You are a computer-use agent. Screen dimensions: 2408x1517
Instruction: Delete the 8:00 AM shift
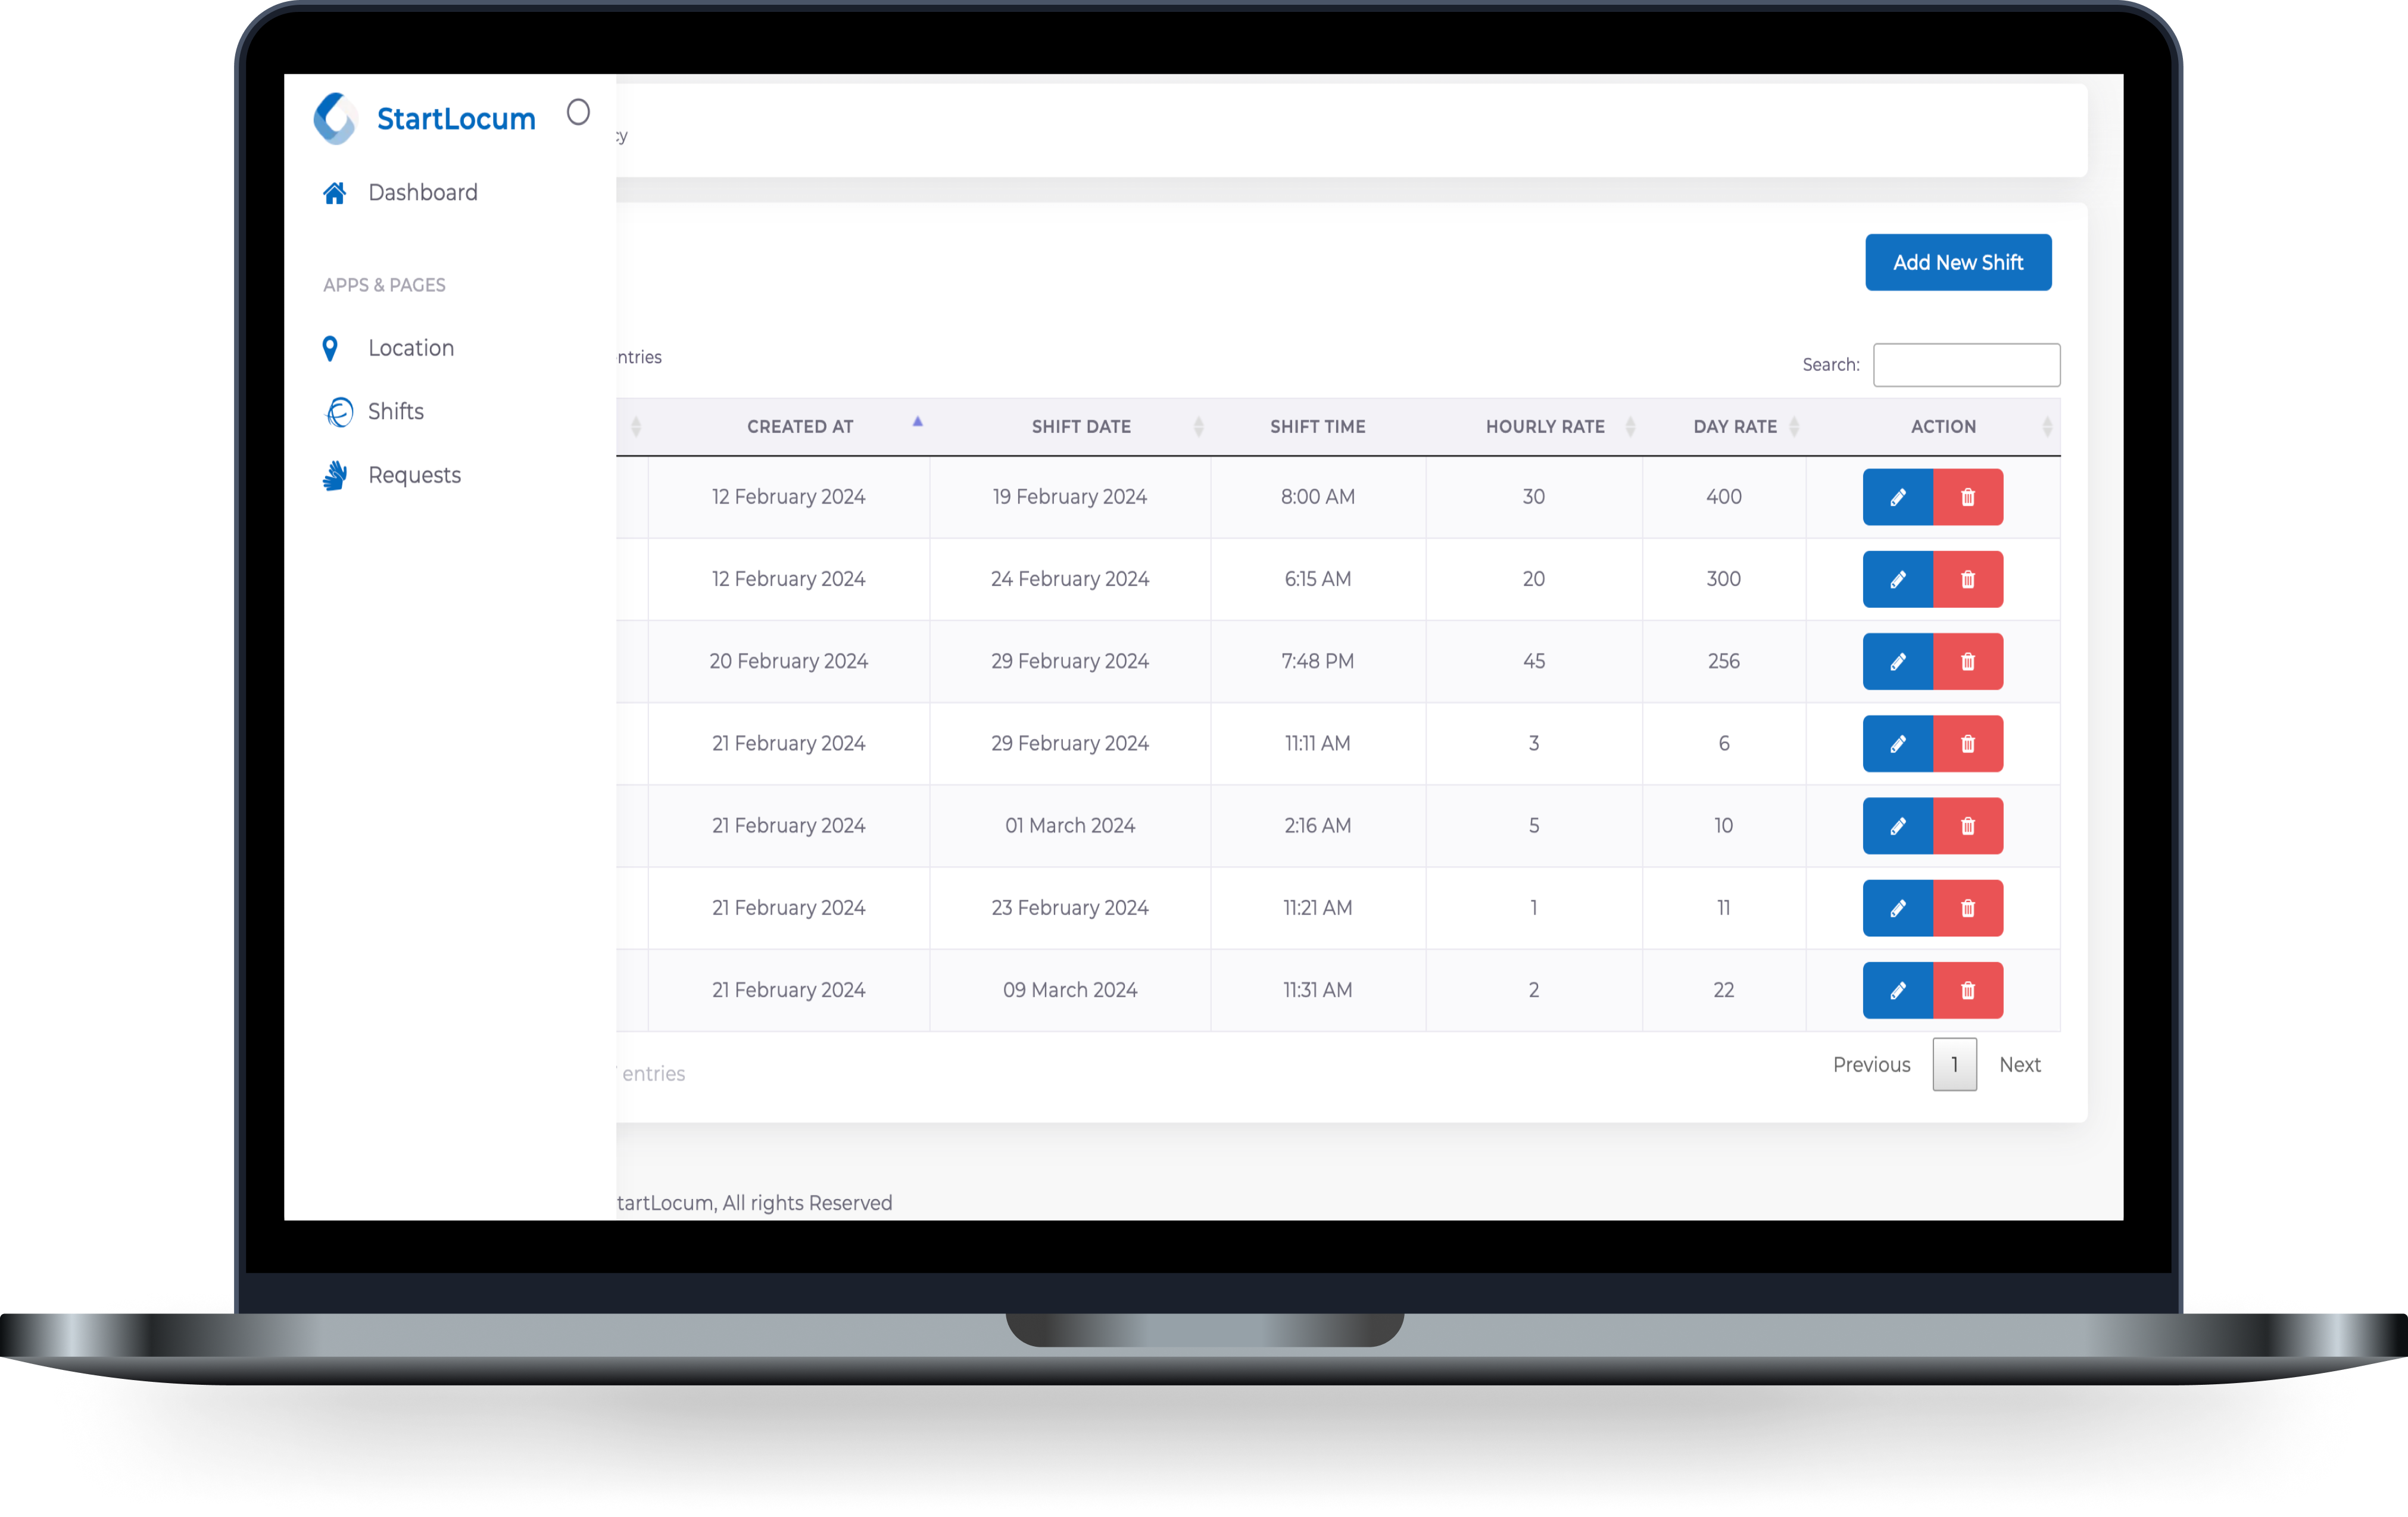coord(1967,497)
